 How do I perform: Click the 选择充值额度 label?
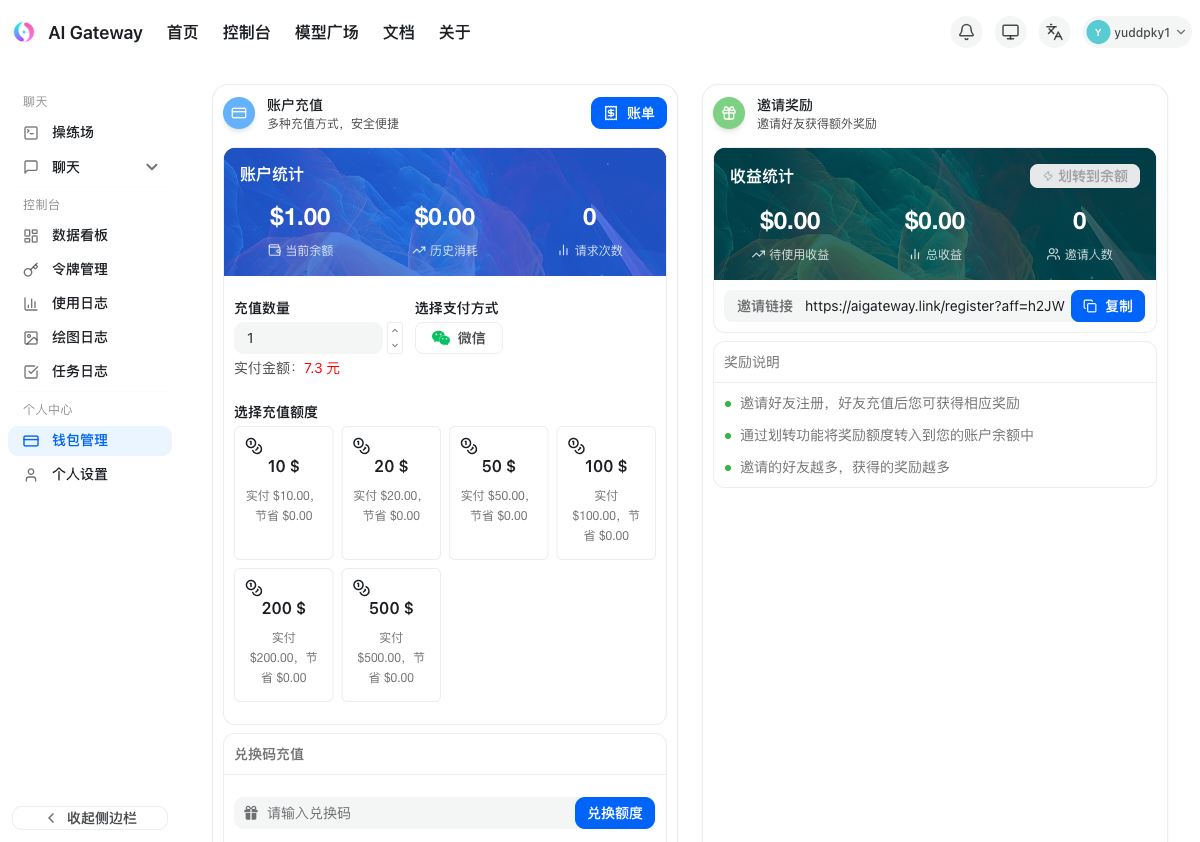pos(276,412)
